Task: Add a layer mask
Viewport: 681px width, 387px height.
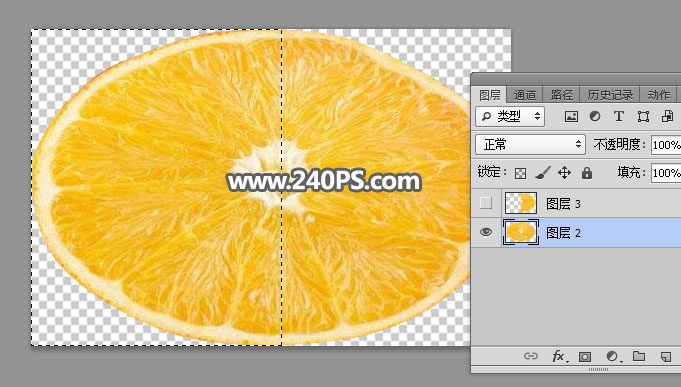Action: point(585,357)
